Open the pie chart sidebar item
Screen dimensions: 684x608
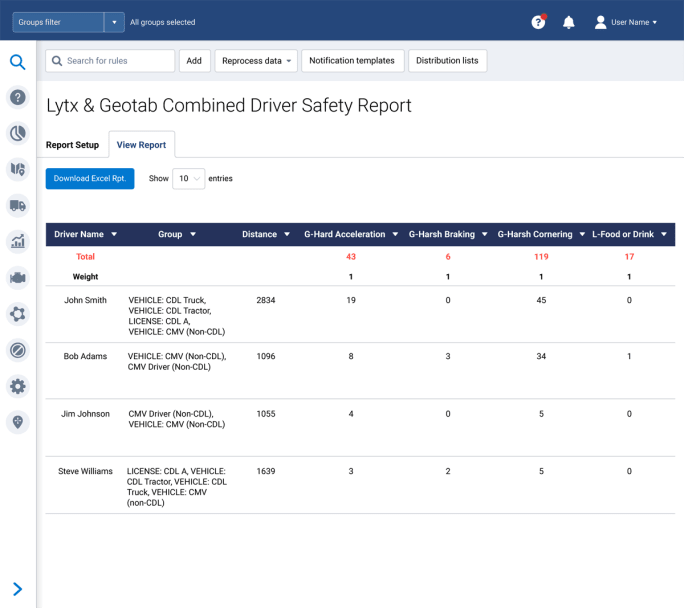point(17,133)
